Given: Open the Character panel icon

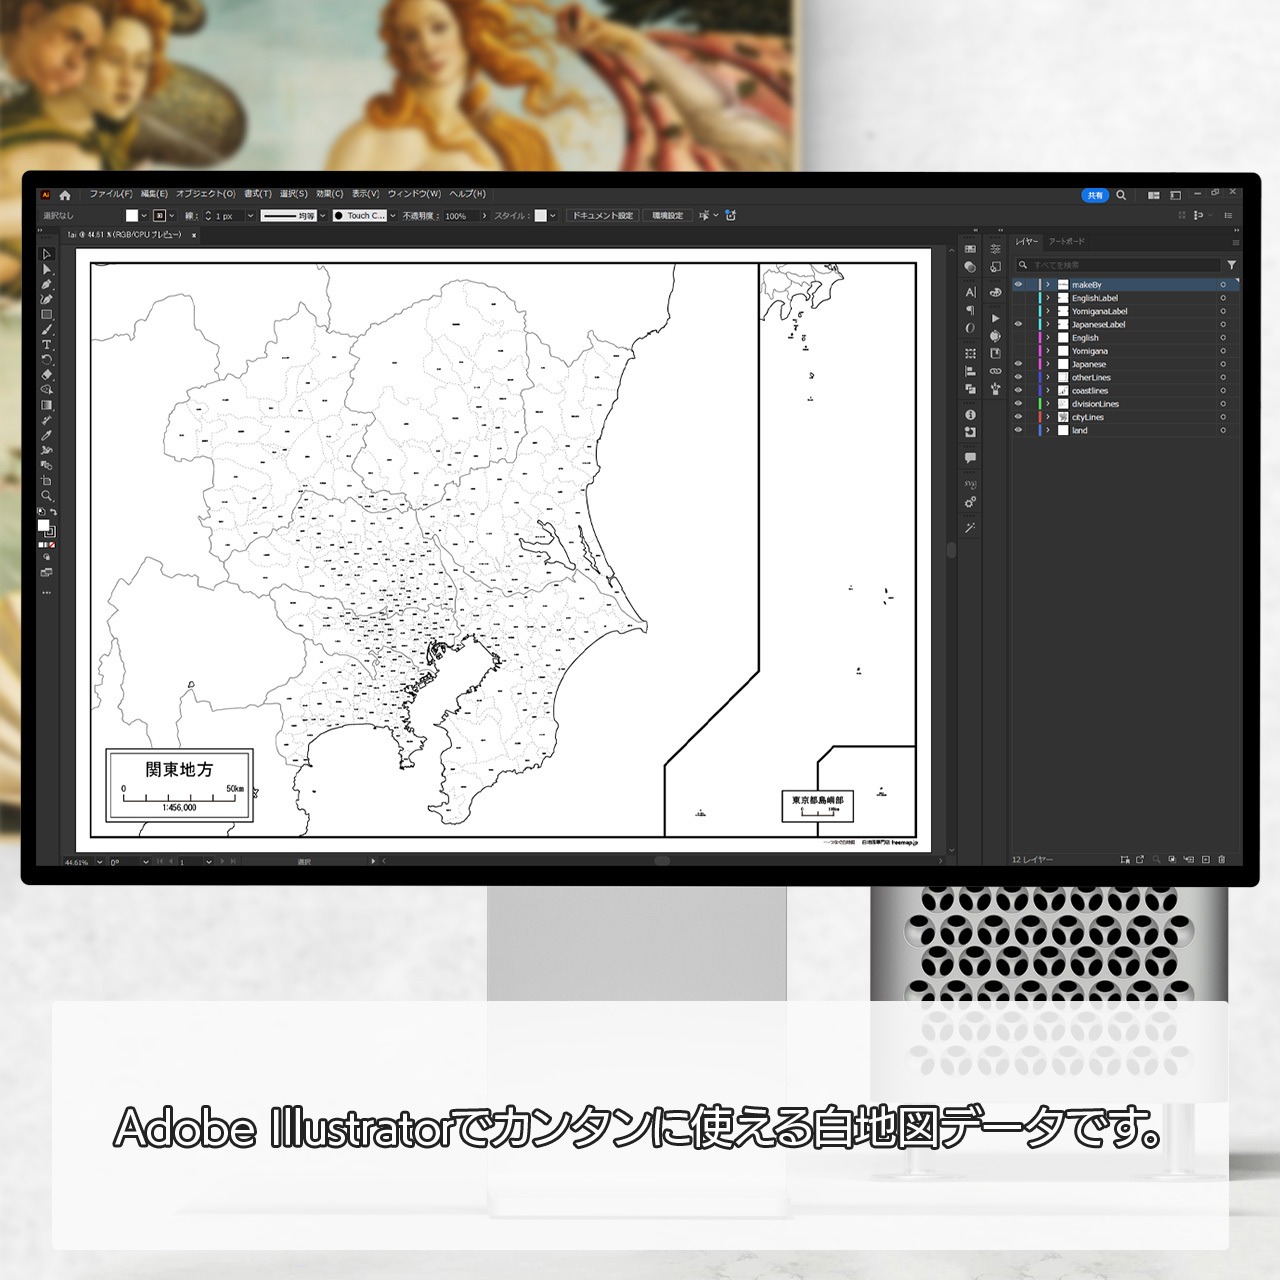Looking at the screenshot, I should point(970,292).
